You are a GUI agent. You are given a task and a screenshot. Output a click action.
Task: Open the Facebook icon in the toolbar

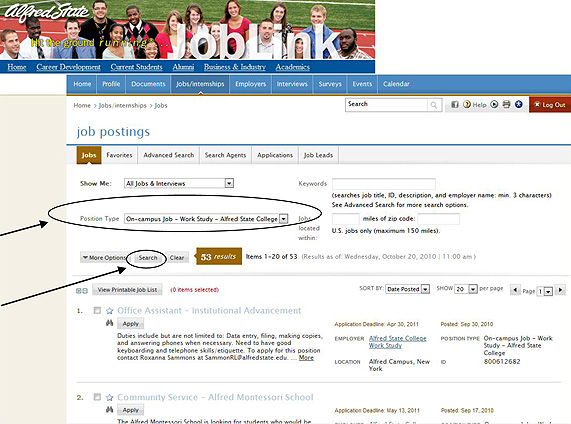click(454, 105)
